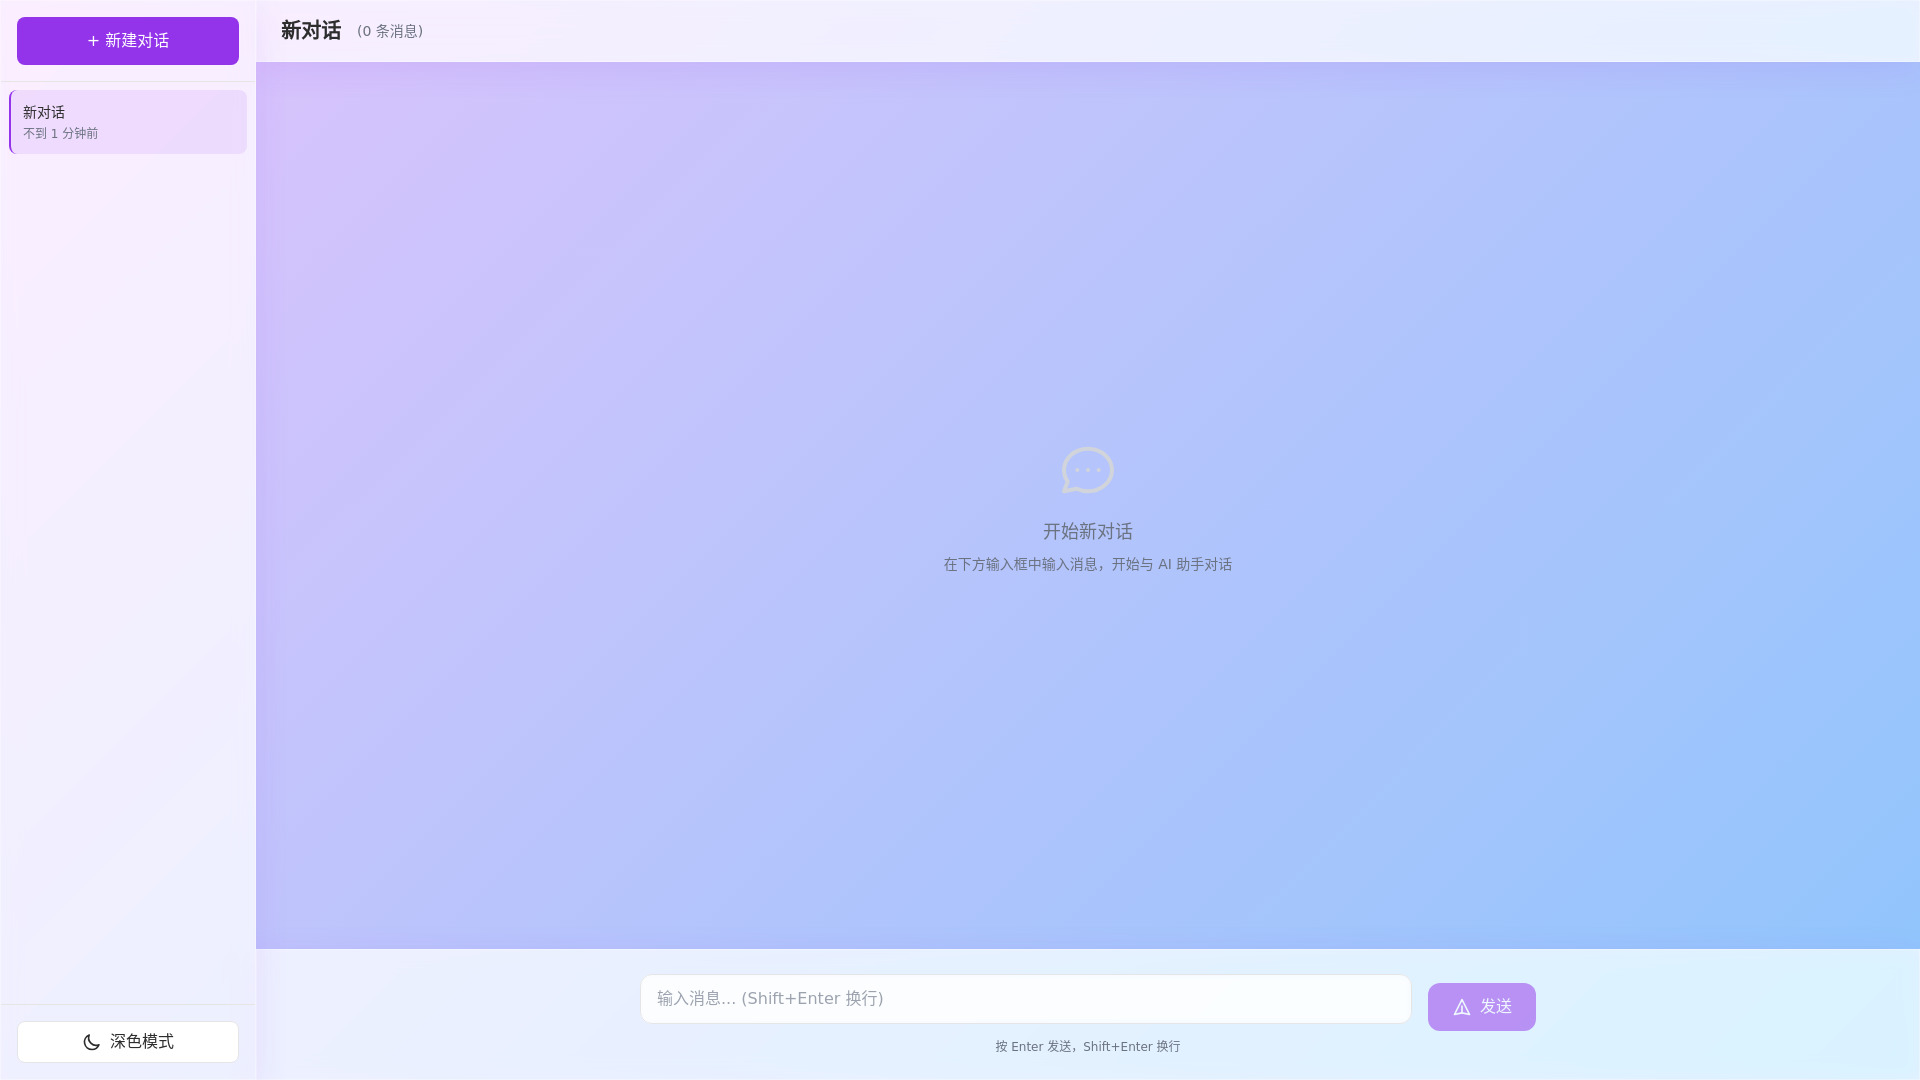1920x1080 pixels.
Task: Click the moon icon for dark mode
Action: point(91,1042)
